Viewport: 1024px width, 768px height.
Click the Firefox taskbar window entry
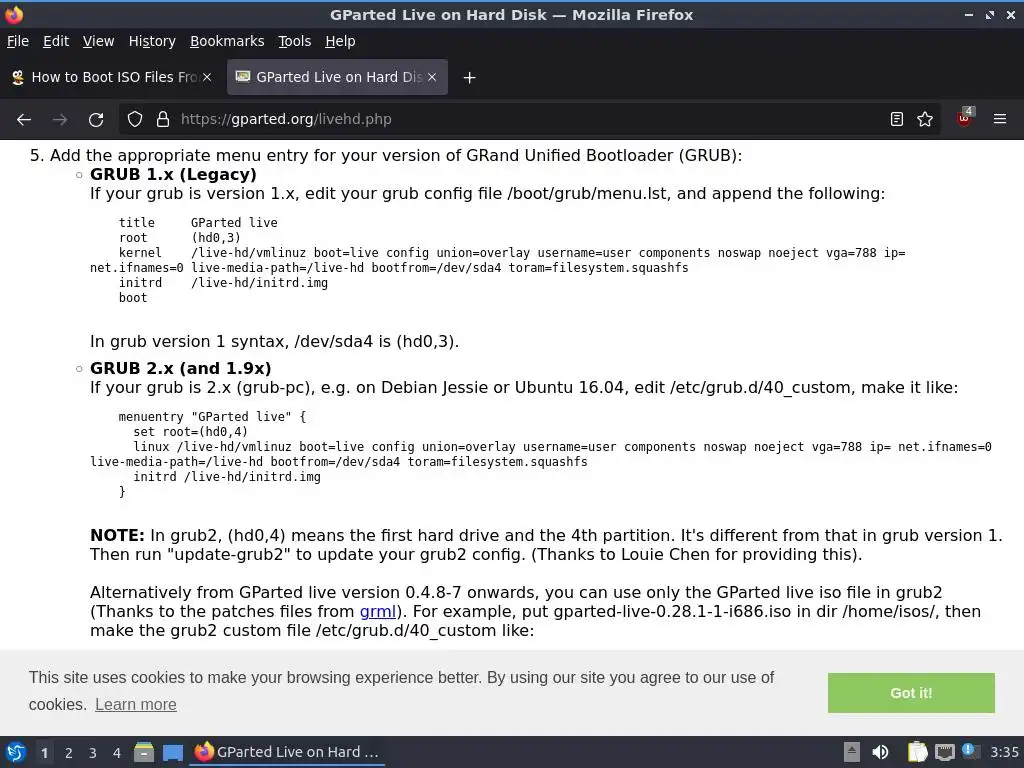[x=287, y=752]
